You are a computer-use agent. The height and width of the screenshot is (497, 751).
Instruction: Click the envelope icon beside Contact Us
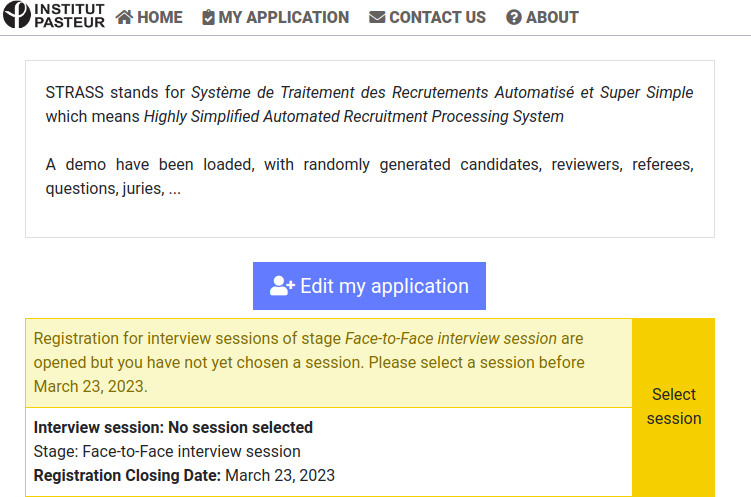point(377,17)
